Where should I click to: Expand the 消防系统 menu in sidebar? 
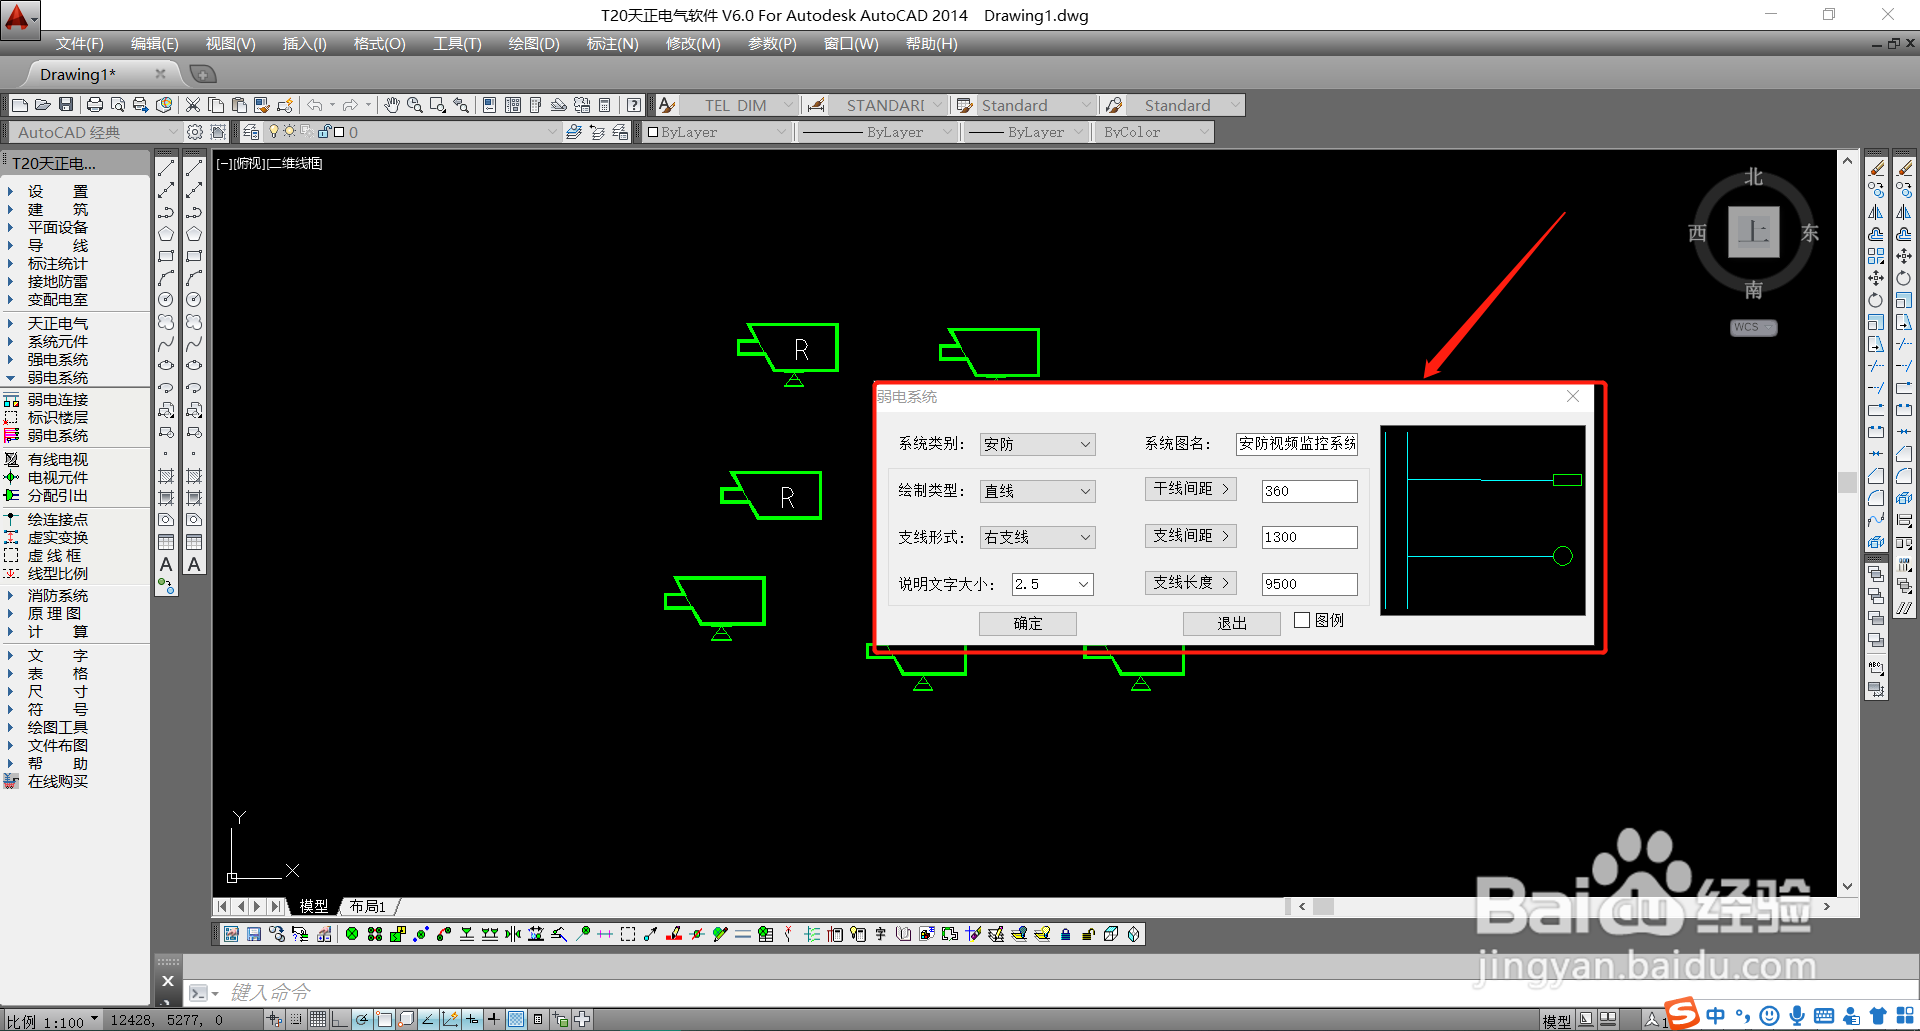point(58,595)
